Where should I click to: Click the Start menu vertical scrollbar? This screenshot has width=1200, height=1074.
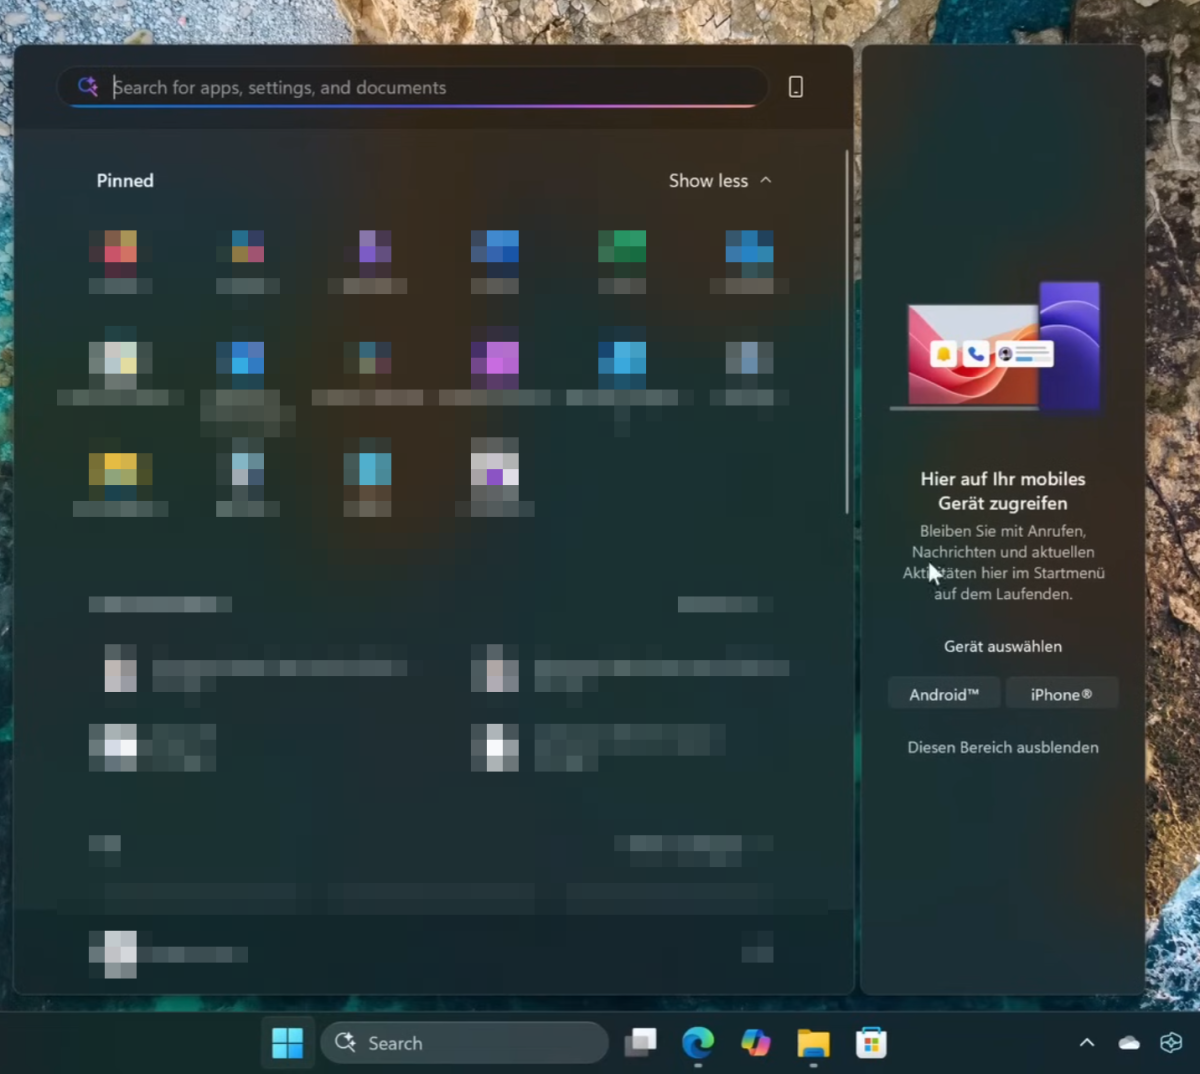(x=847, y=330)
